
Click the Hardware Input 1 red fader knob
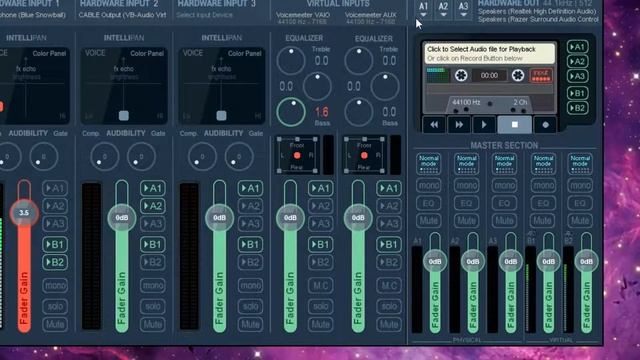pyautogui.click(x=24, y=213)
